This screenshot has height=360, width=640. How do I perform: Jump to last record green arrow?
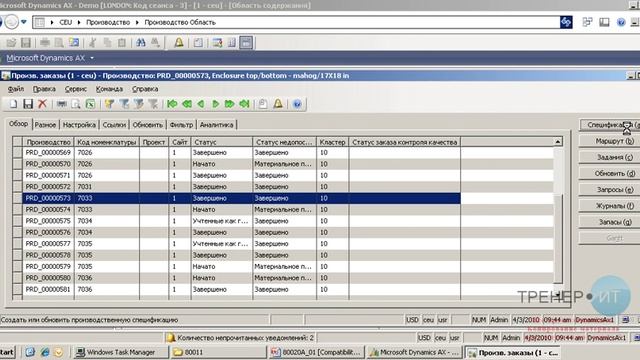tap(244, 104)
